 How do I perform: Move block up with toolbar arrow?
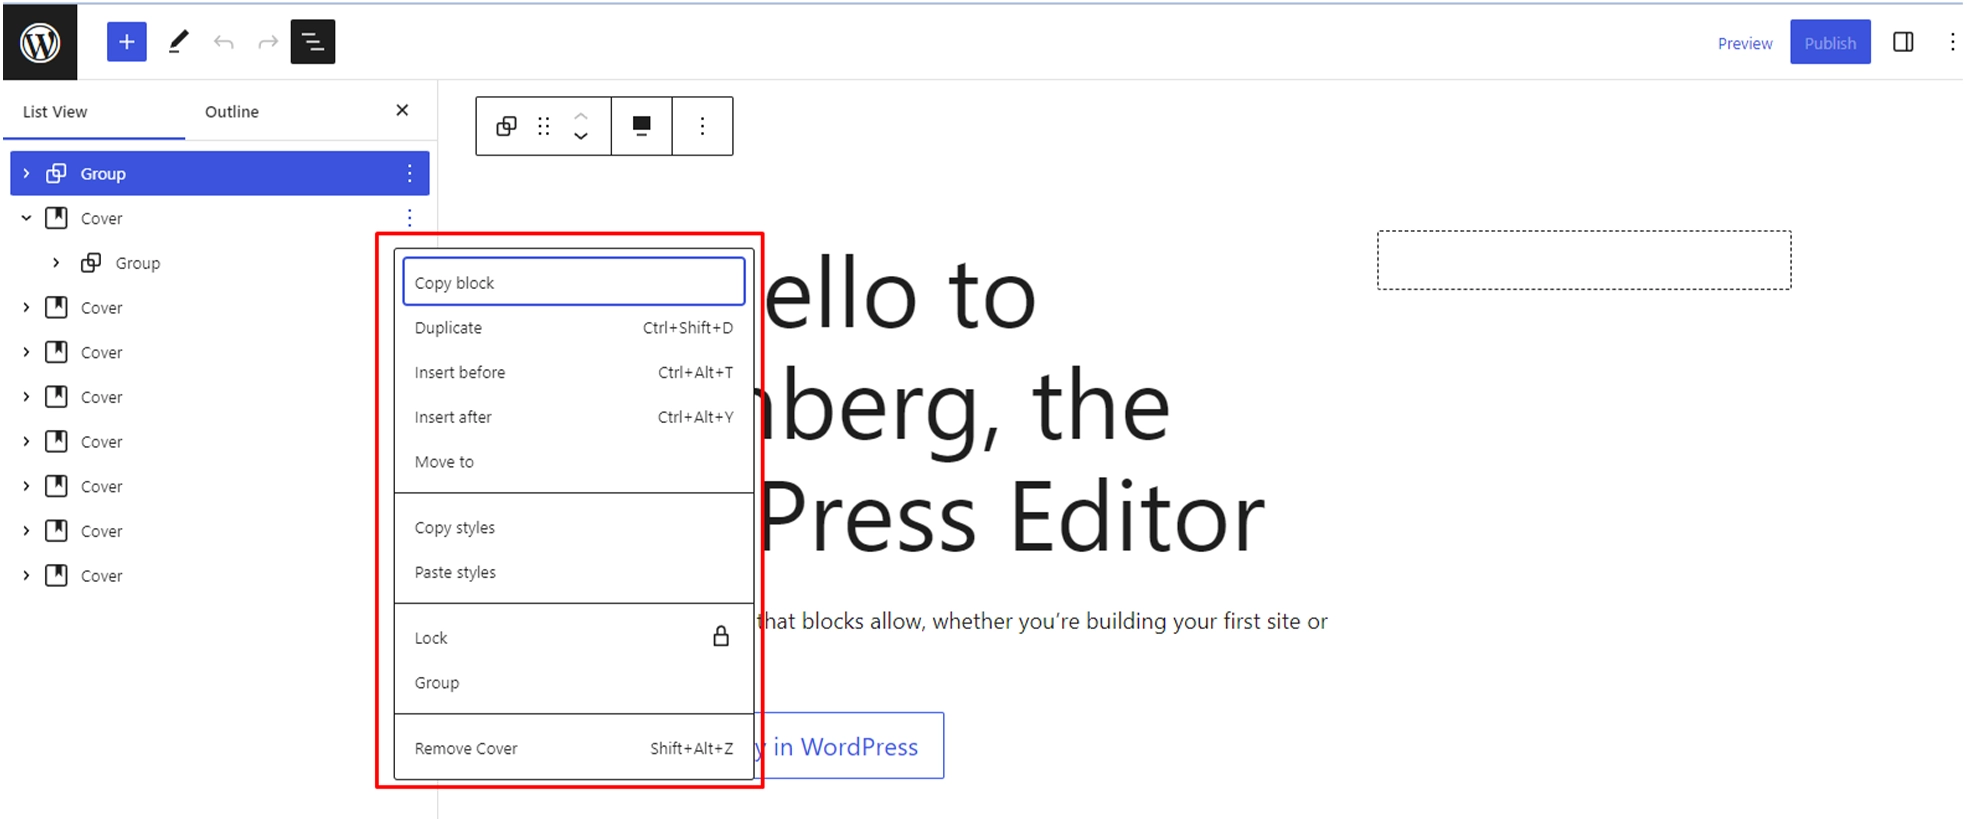pyautogui.click(x=581, y=116)
